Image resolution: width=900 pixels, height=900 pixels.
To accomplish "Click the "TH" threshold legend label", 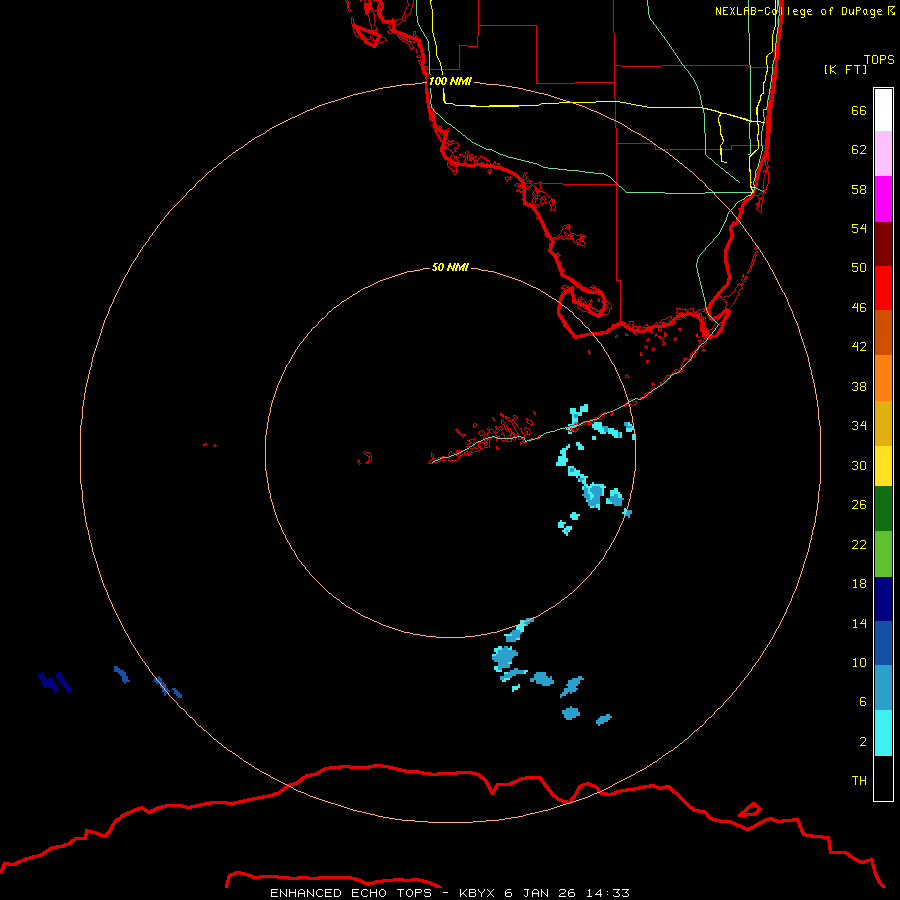I will click(859, 781).
